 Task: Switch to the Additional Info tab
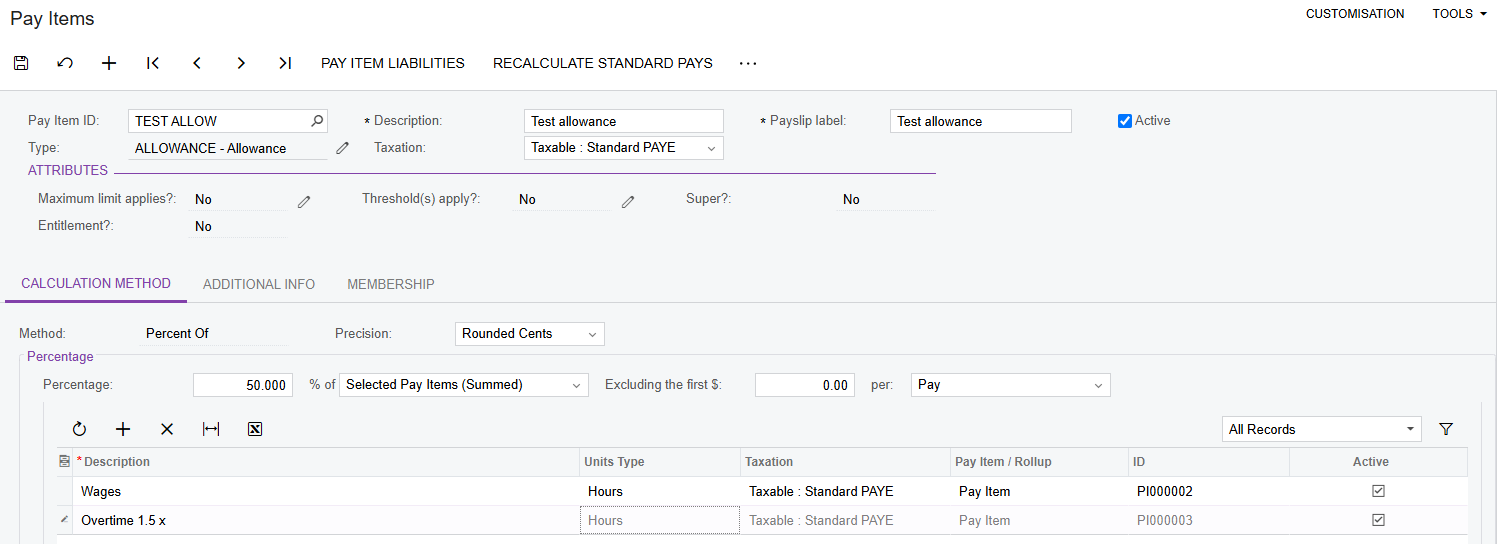pyautogui.click(x=259, y=284)
